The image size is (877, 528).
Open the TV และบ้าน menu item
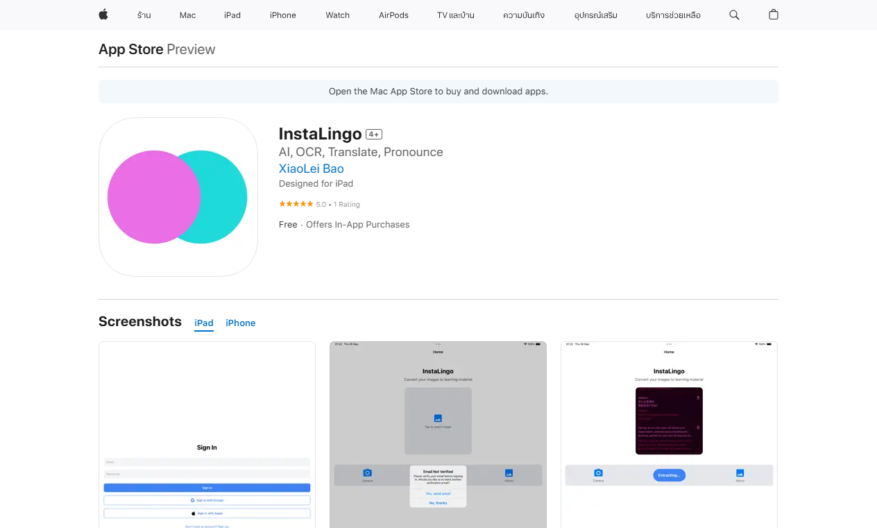tap(455, 15)
